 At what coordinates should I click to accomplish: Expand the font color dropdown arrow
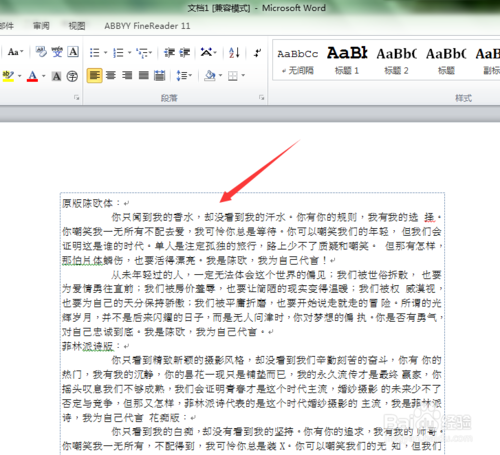tap(44, 76)
